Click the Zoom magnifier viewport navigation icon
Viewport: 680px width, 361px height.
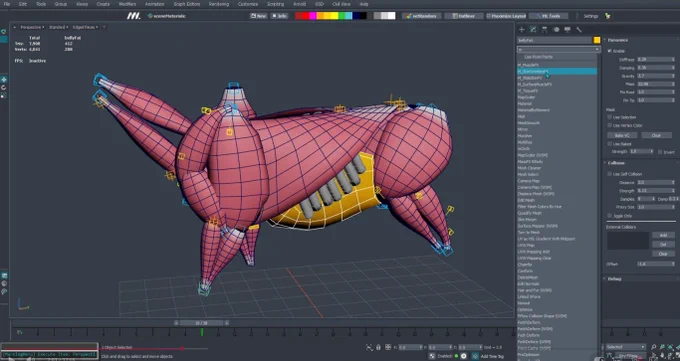[x=654, y=347]
